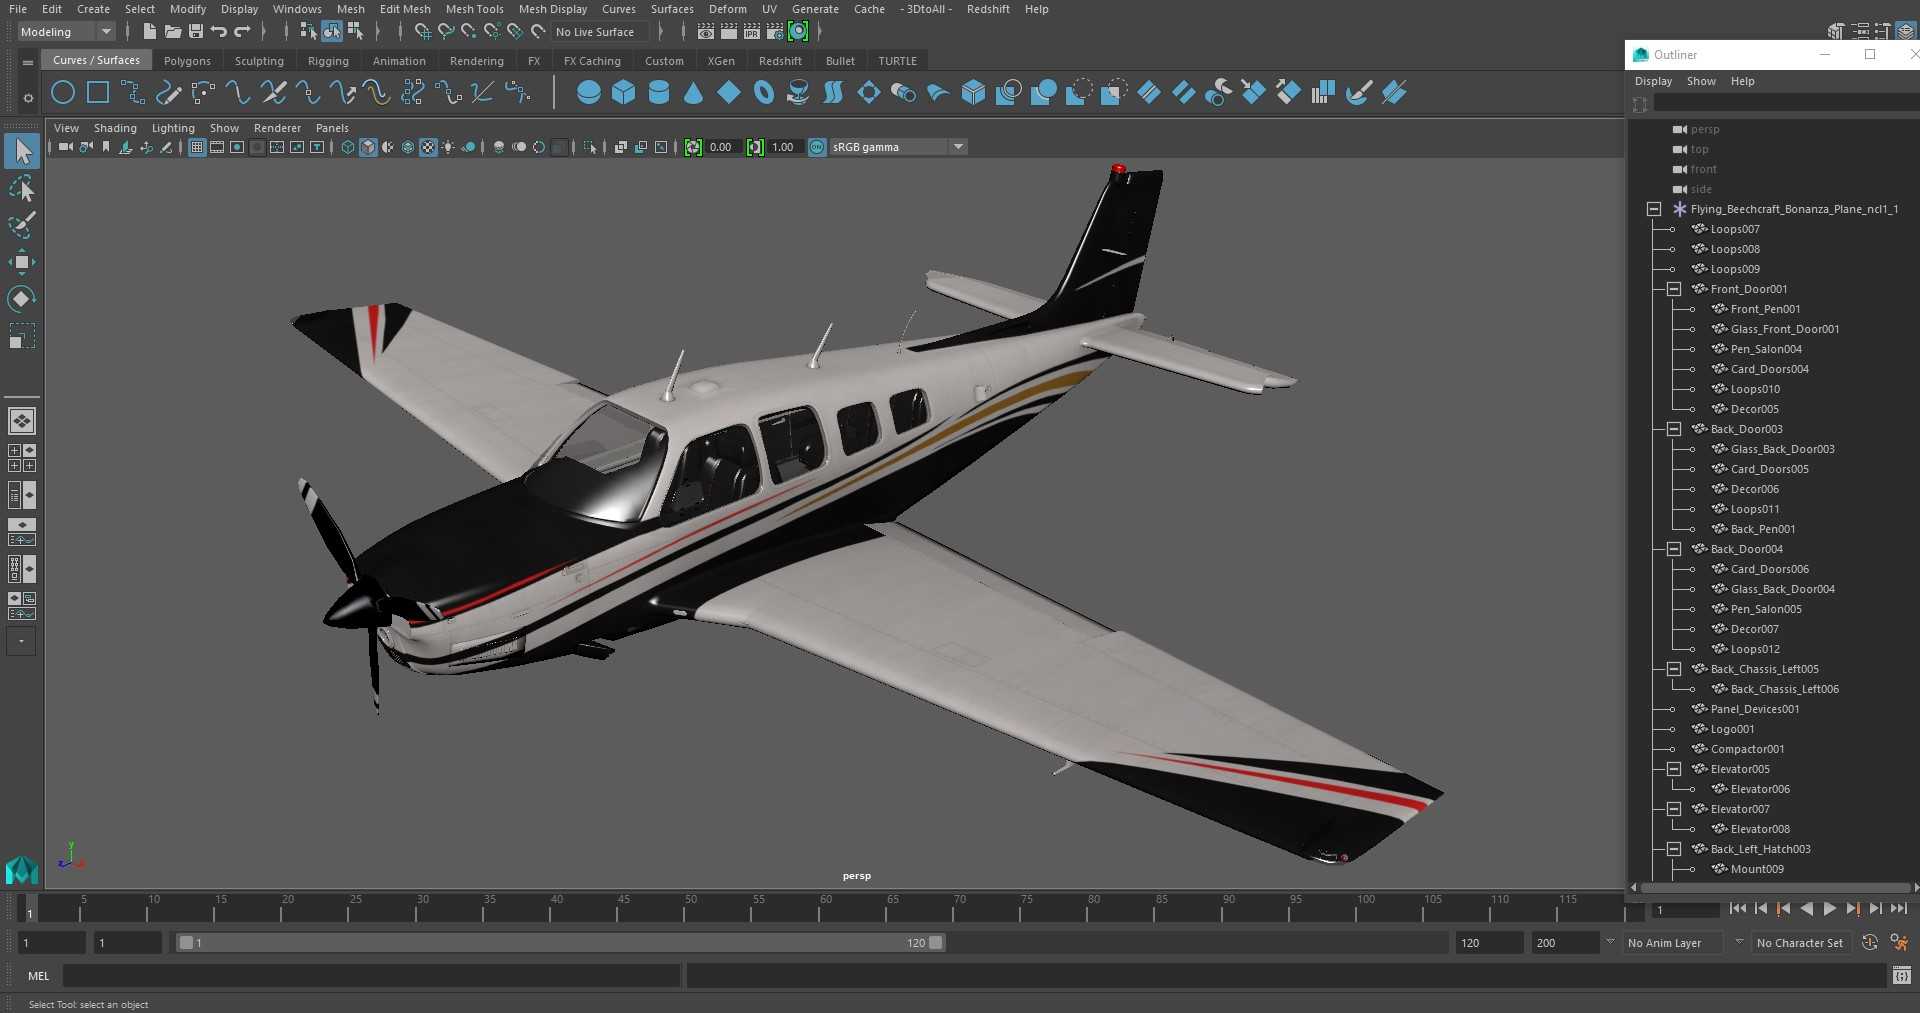This screenshot has width=1920, height=1013.
Task: Toggle the viewport wireframe cube display
Action: (348, 147)
